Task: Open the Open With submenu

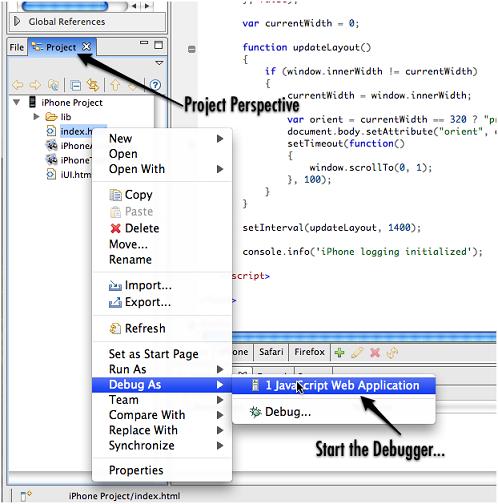Action: [162, 169]
